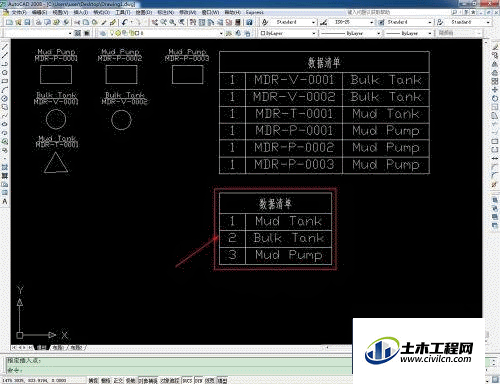500x384 pixels.
Task: Click the Open file icon
Action: click(18, 22)
